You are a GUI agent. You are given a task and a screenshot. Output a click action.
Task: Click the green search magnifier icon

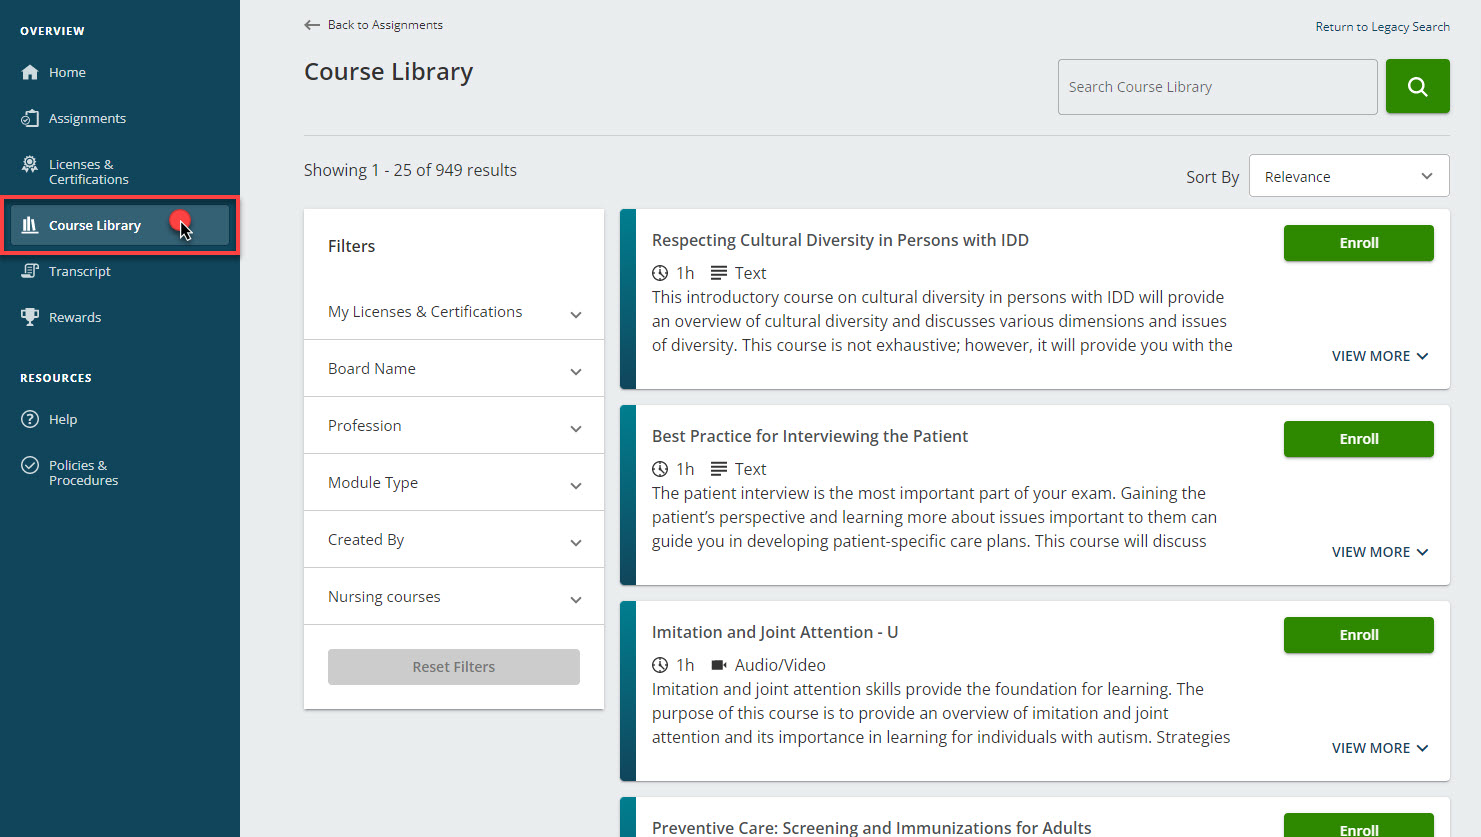coord(1417,86)
